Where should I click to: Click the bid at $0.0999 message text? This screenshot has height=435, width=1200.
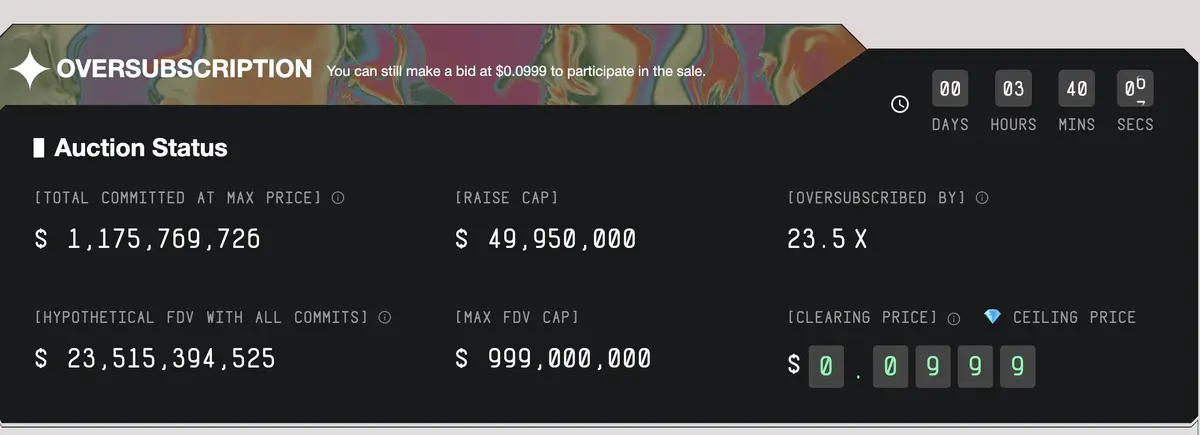(x=516, y=72)
